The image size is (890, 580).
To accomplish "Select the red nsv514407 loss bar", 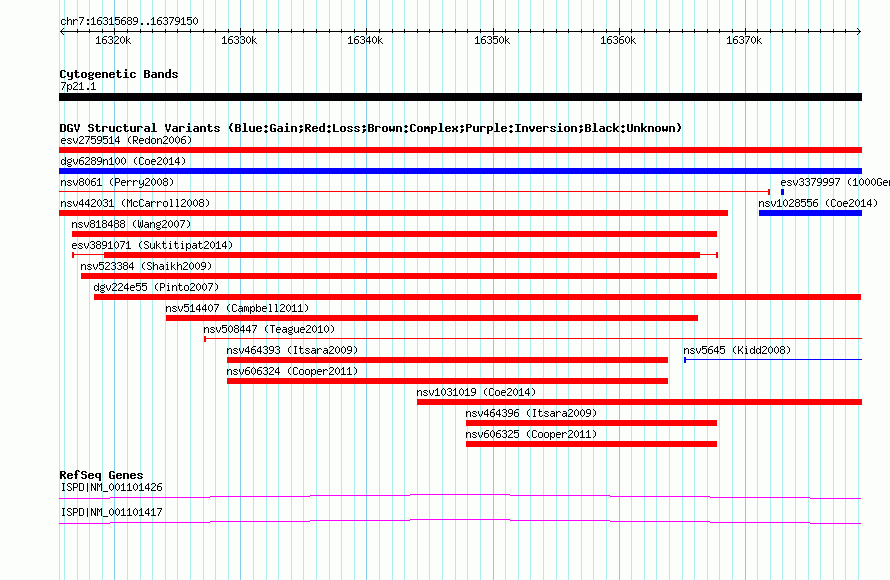I will 432,318.
